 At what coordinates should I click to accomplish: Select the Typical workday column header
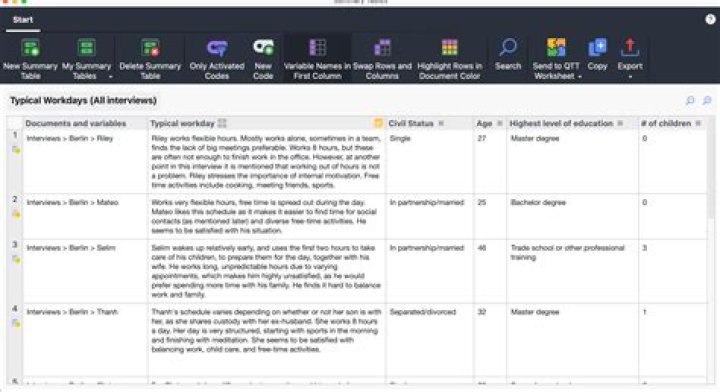267,123
